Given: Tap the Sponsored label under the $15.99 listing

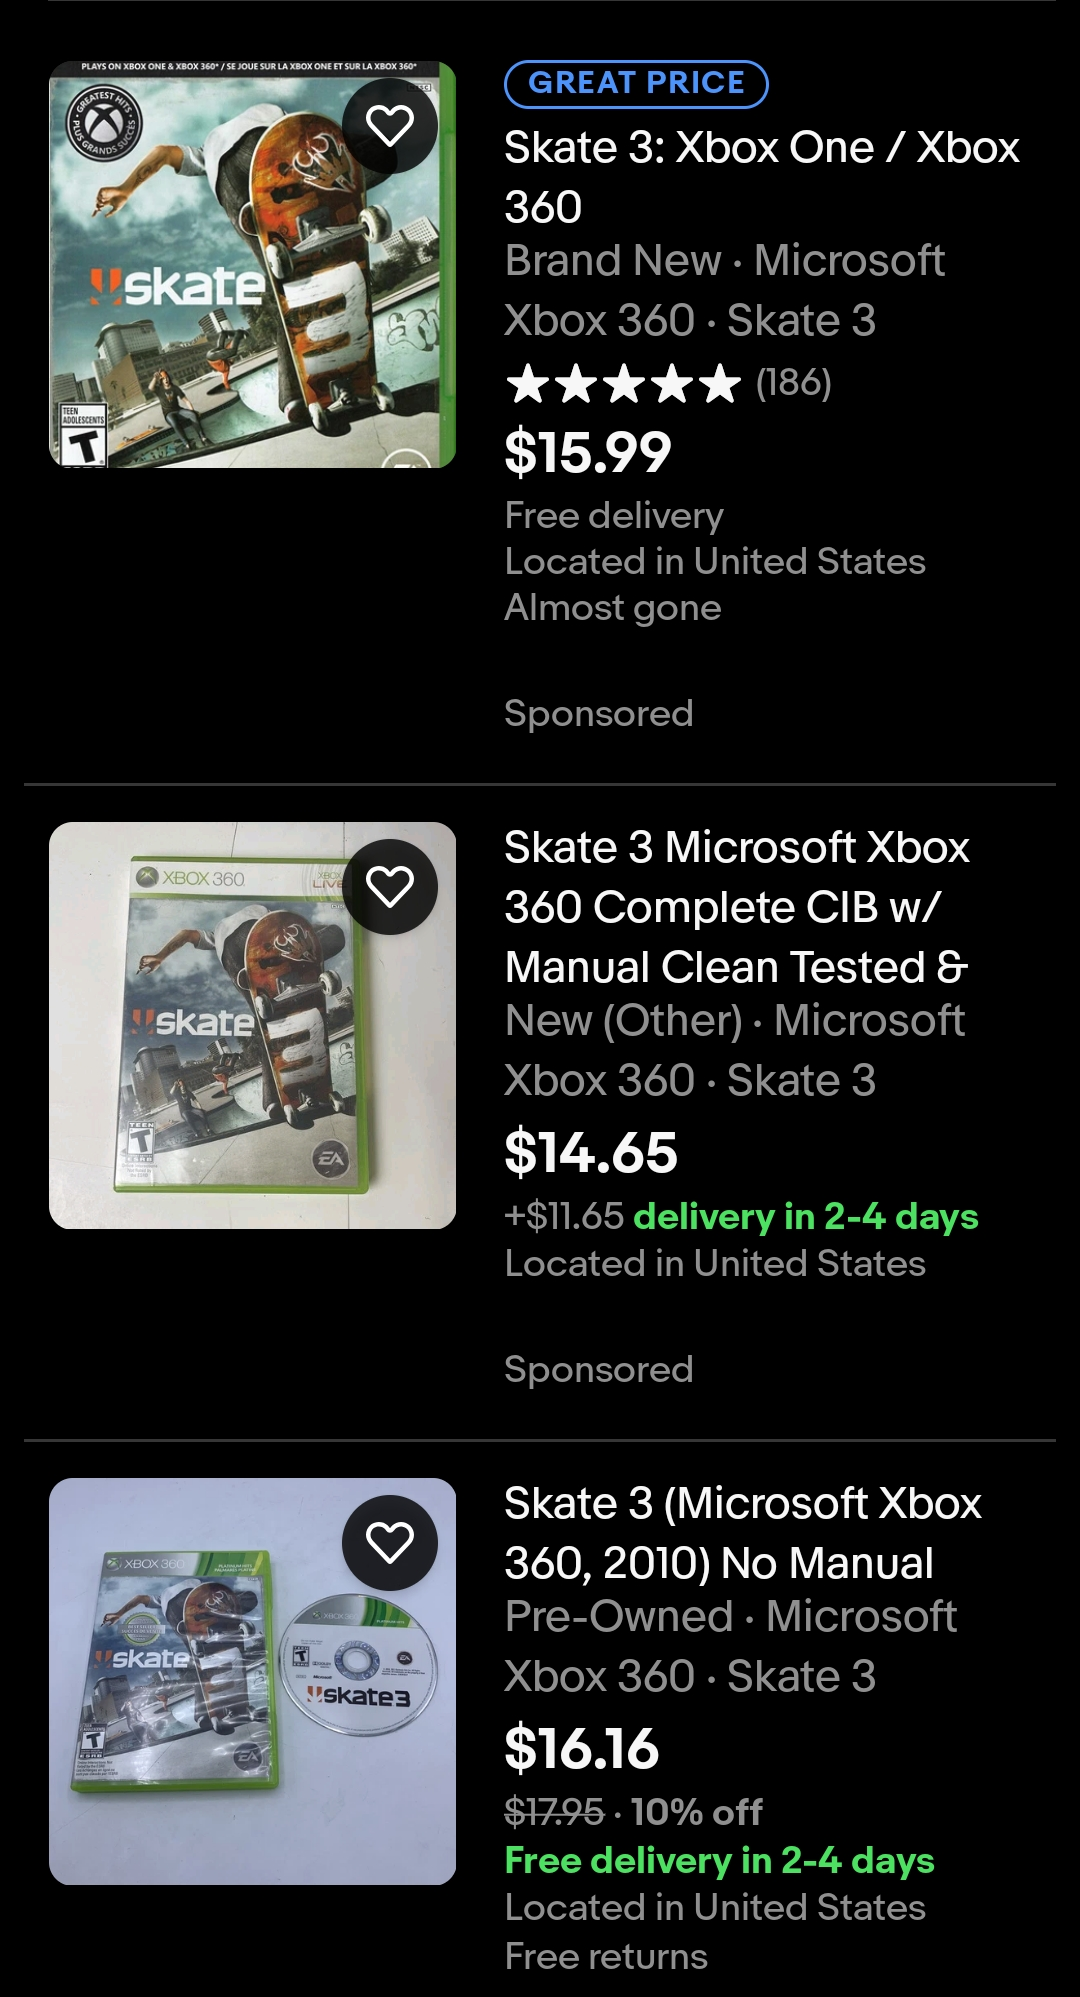Looking at the screenshot, I should tap(598, 714).
